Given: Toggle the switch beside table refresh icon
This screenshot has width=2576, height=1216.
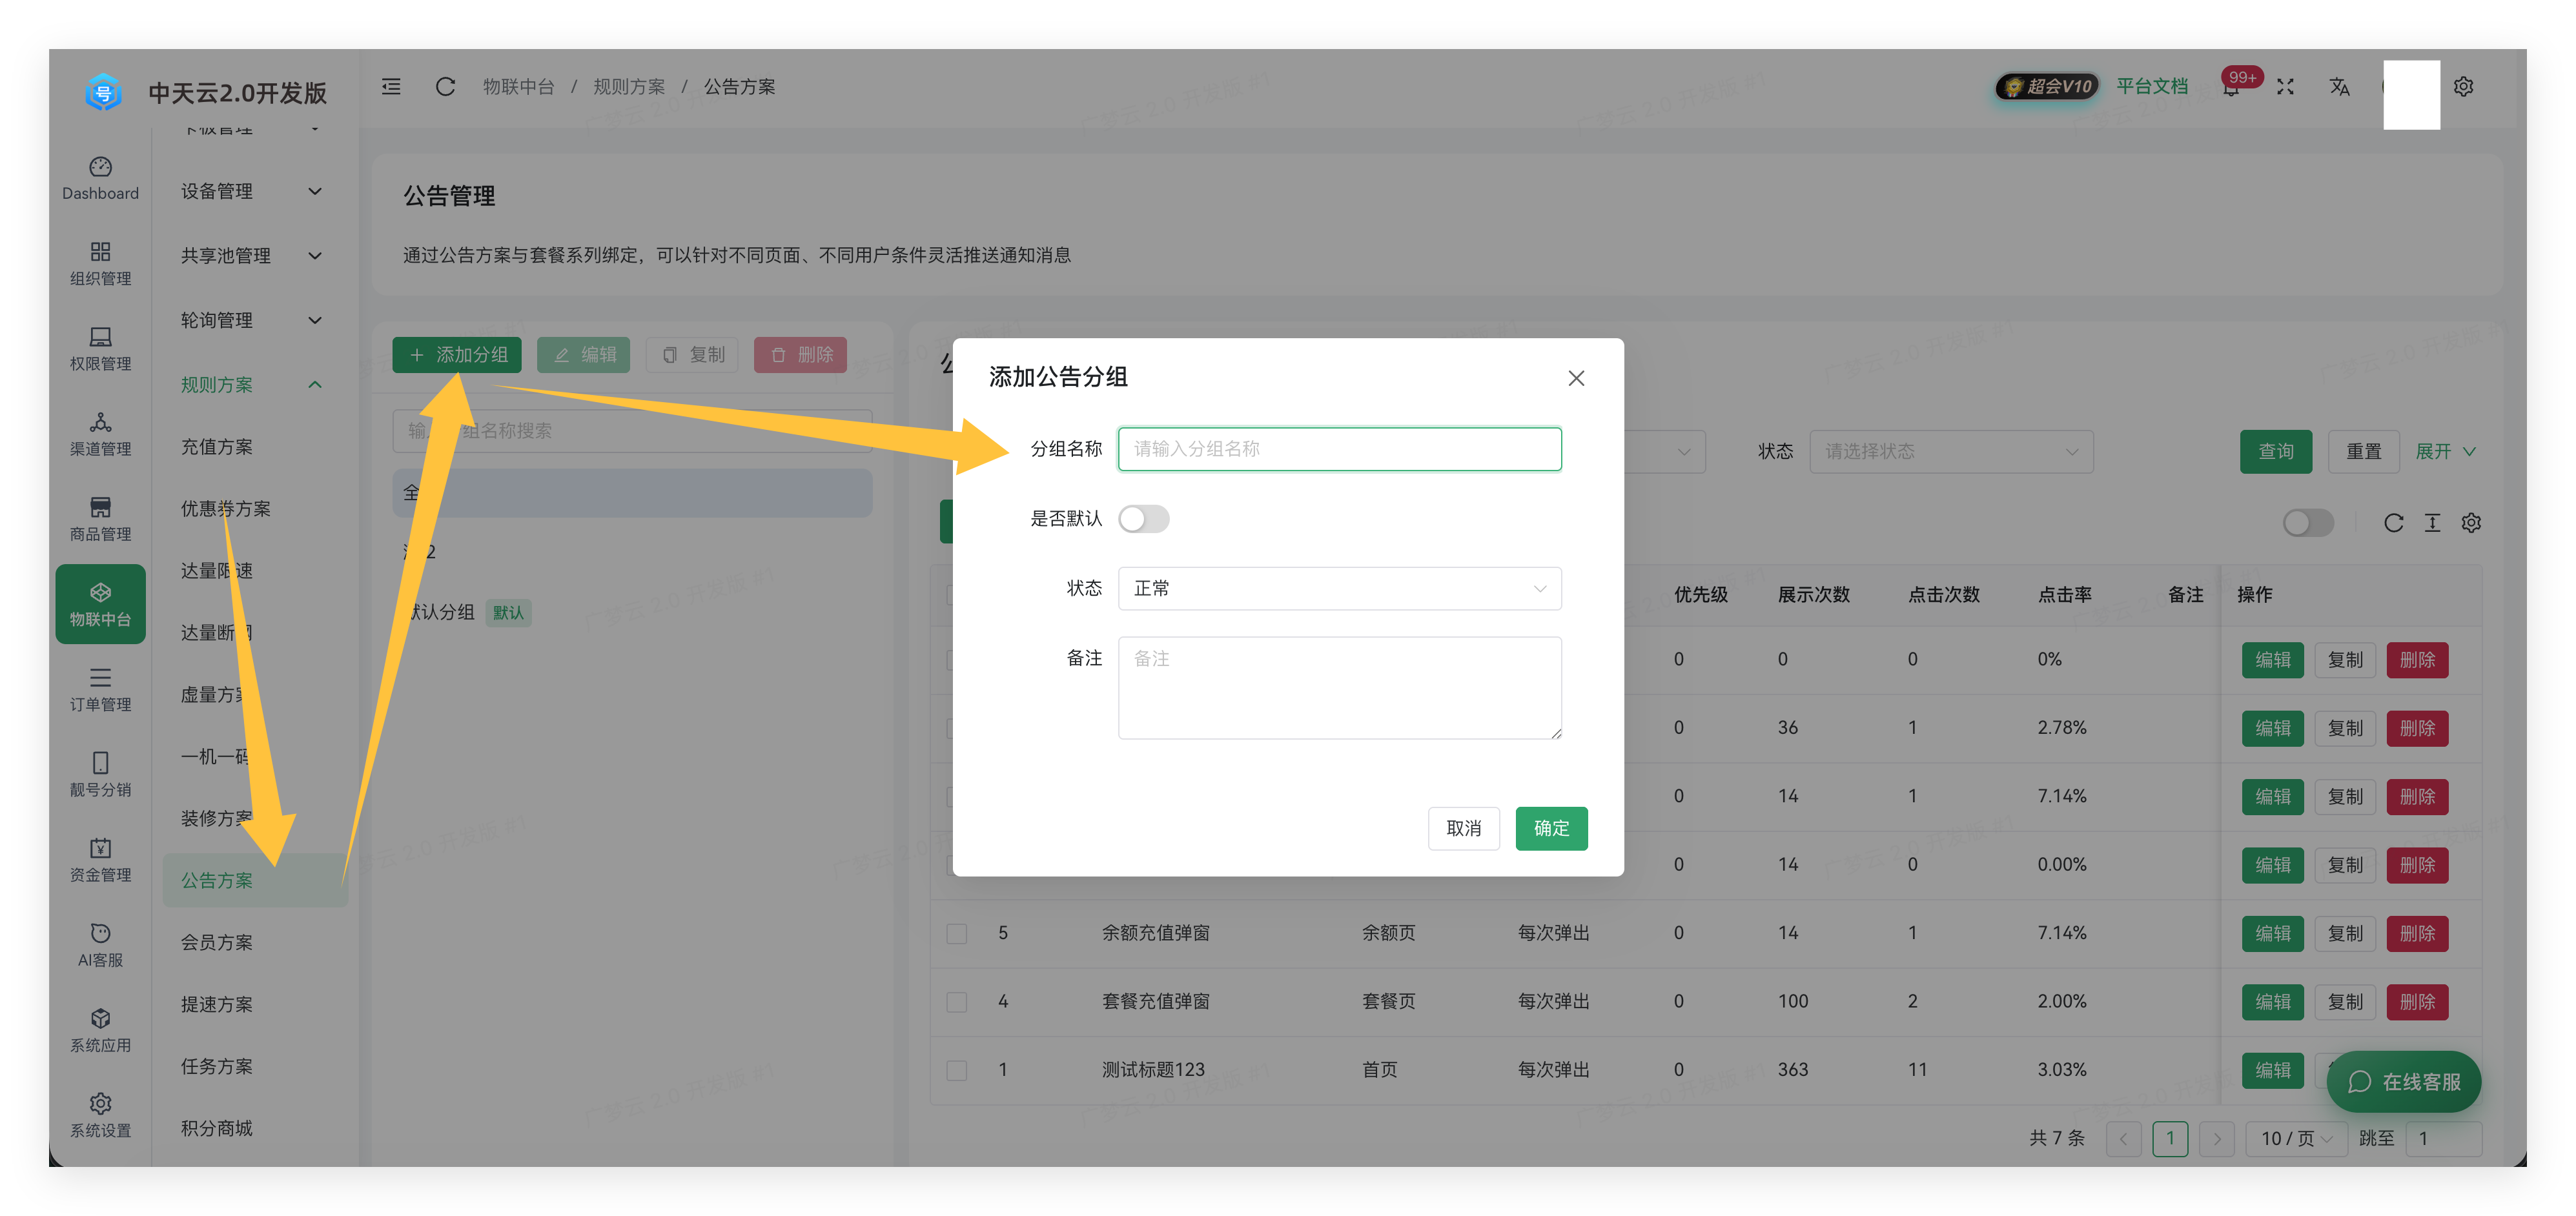Looking at the screenshot, I should pos(2308,522).
